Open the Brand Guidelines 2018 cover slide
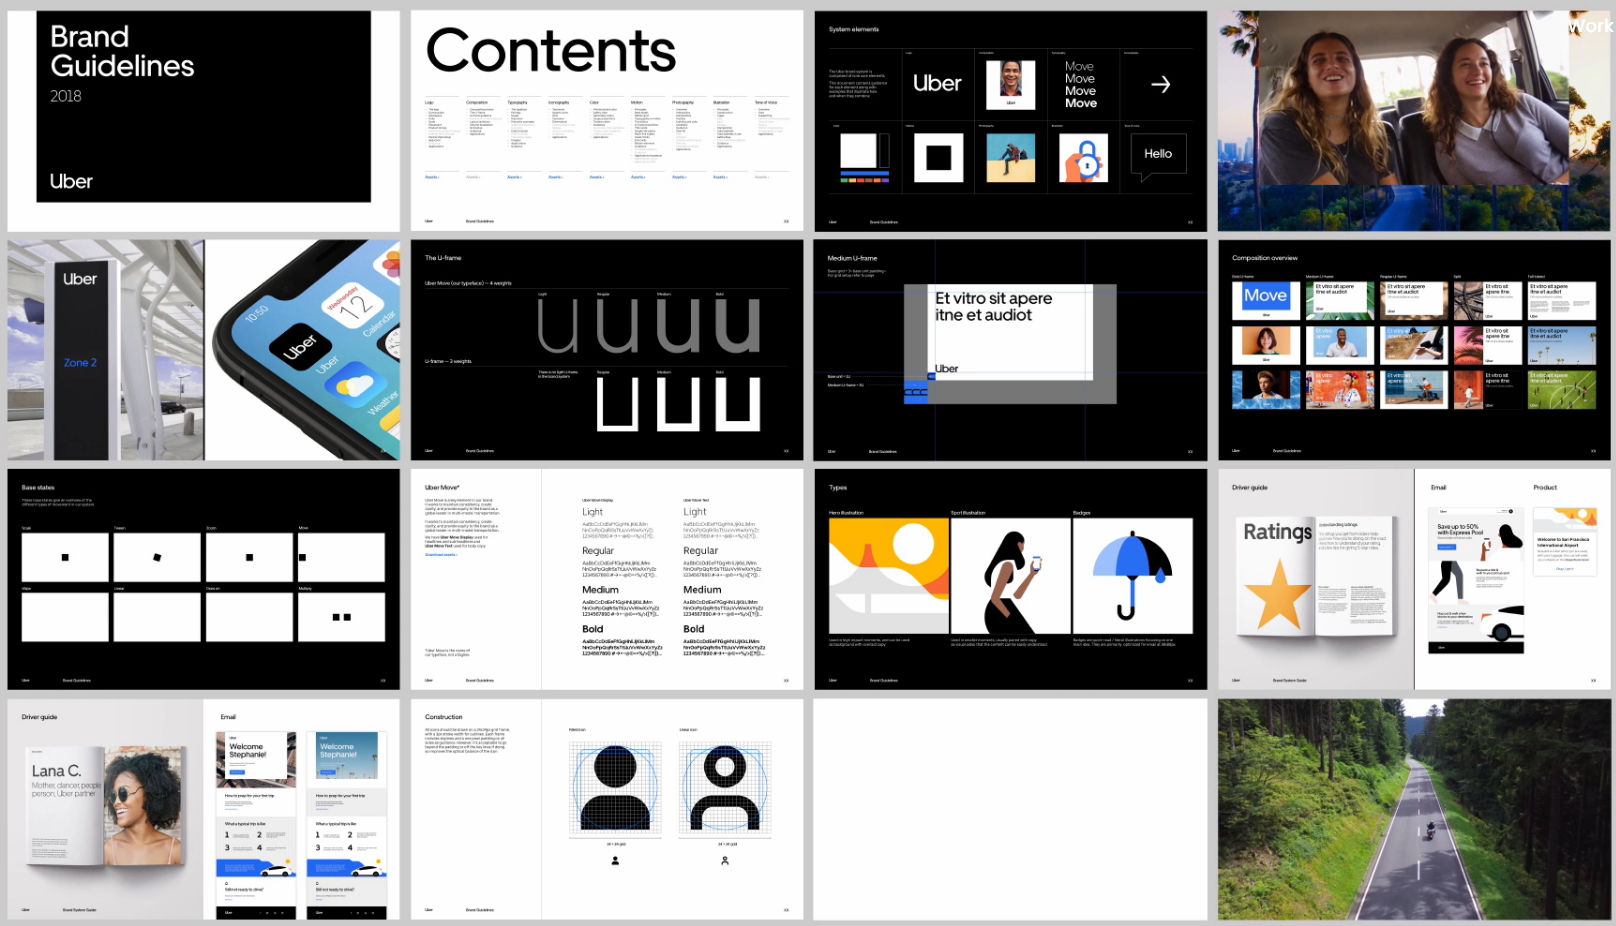This screenshot has height=926, width=1616. point(204,121)
